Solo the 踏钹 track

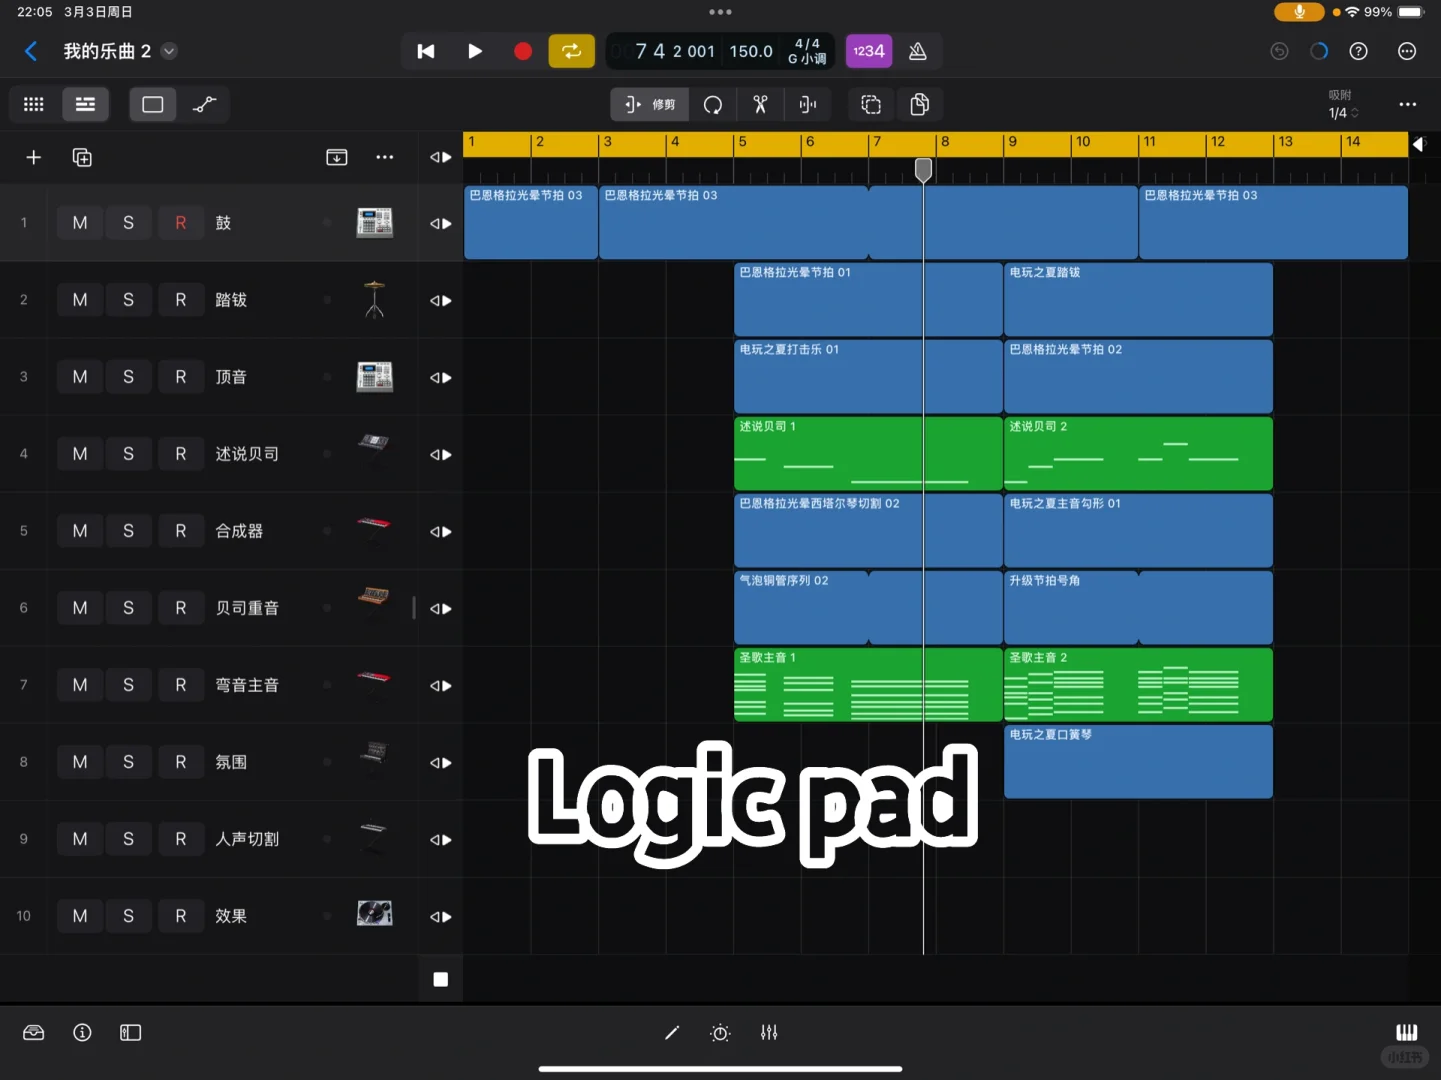pos(128,299)
